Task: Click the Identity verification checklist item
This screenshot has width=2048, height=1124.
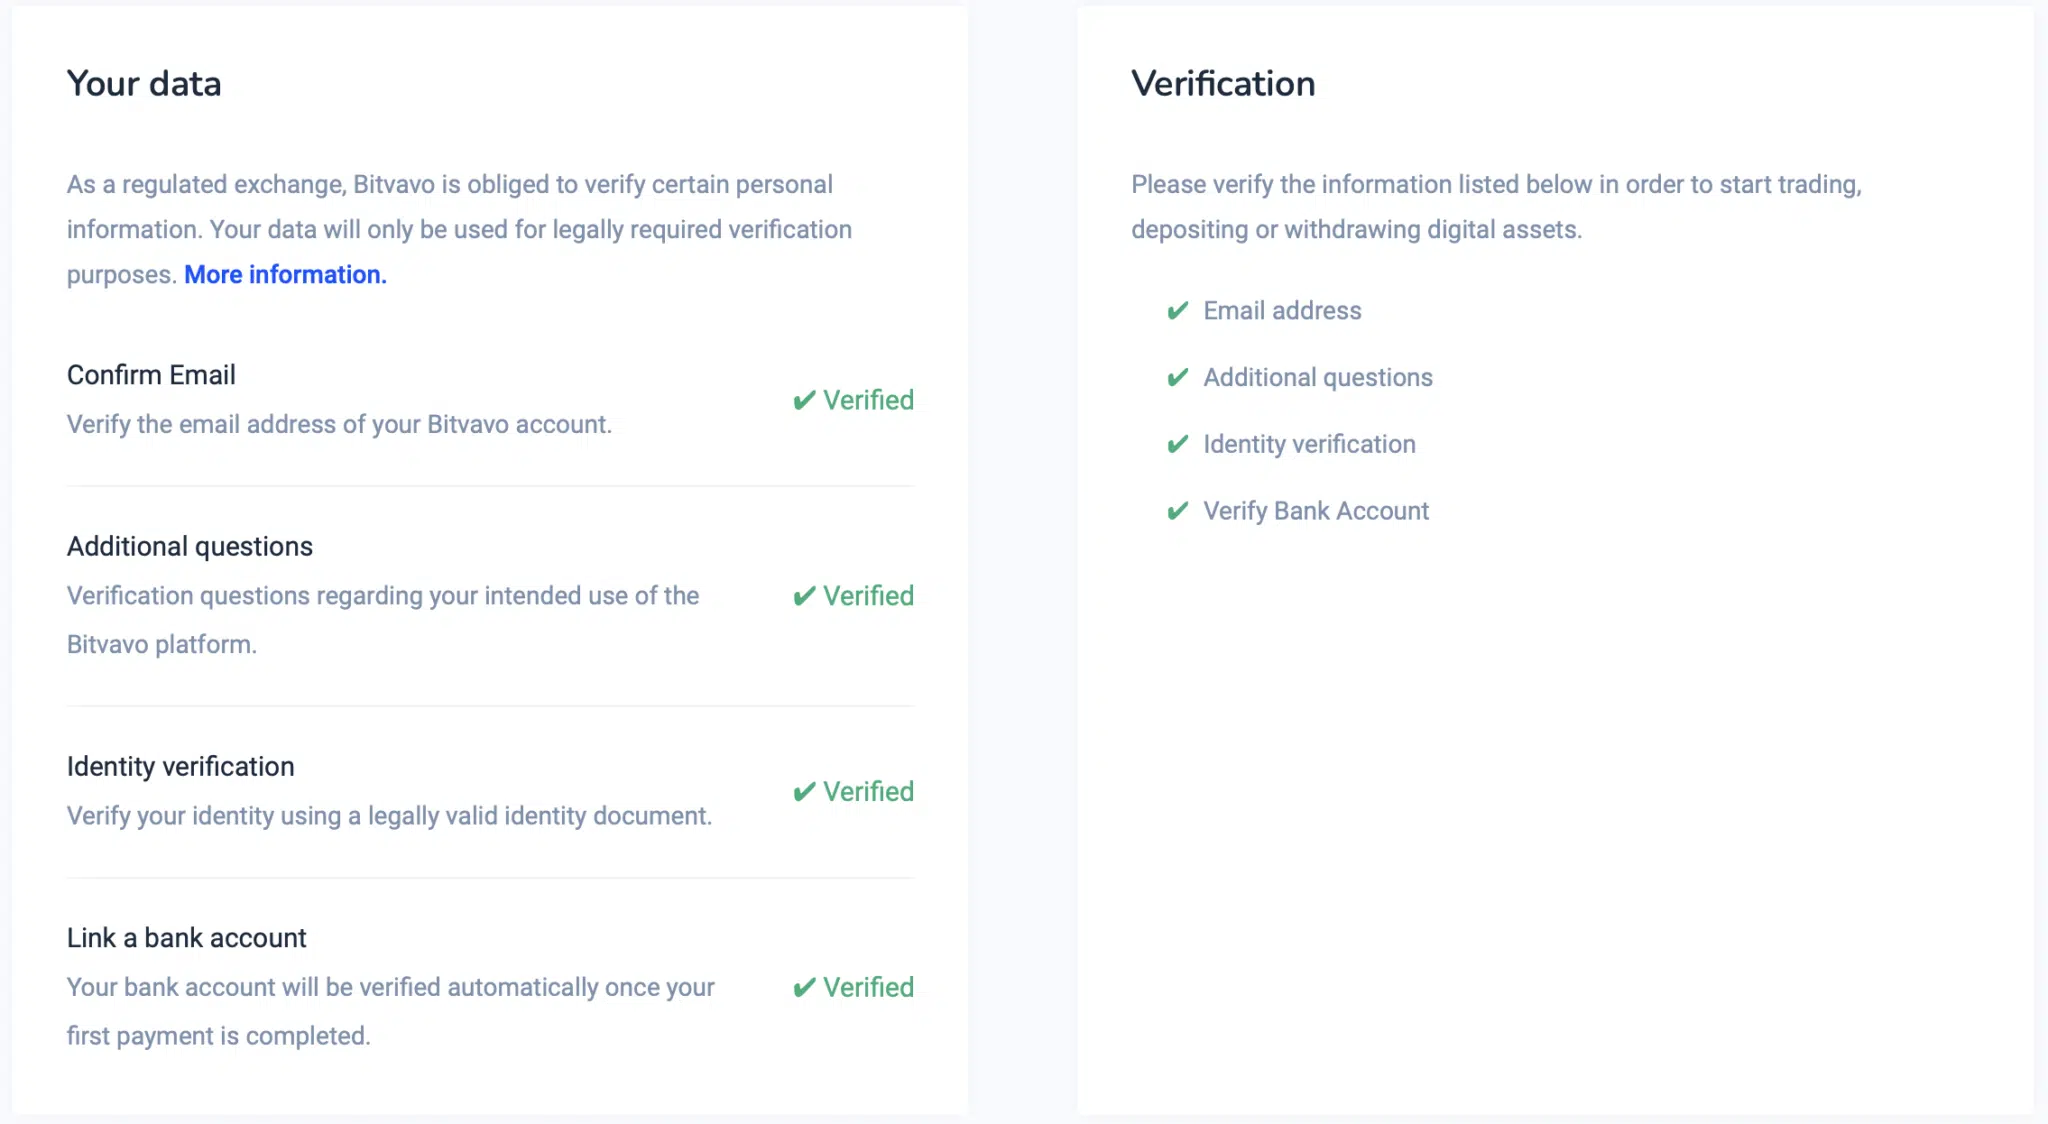Action: click(1309, 444)
